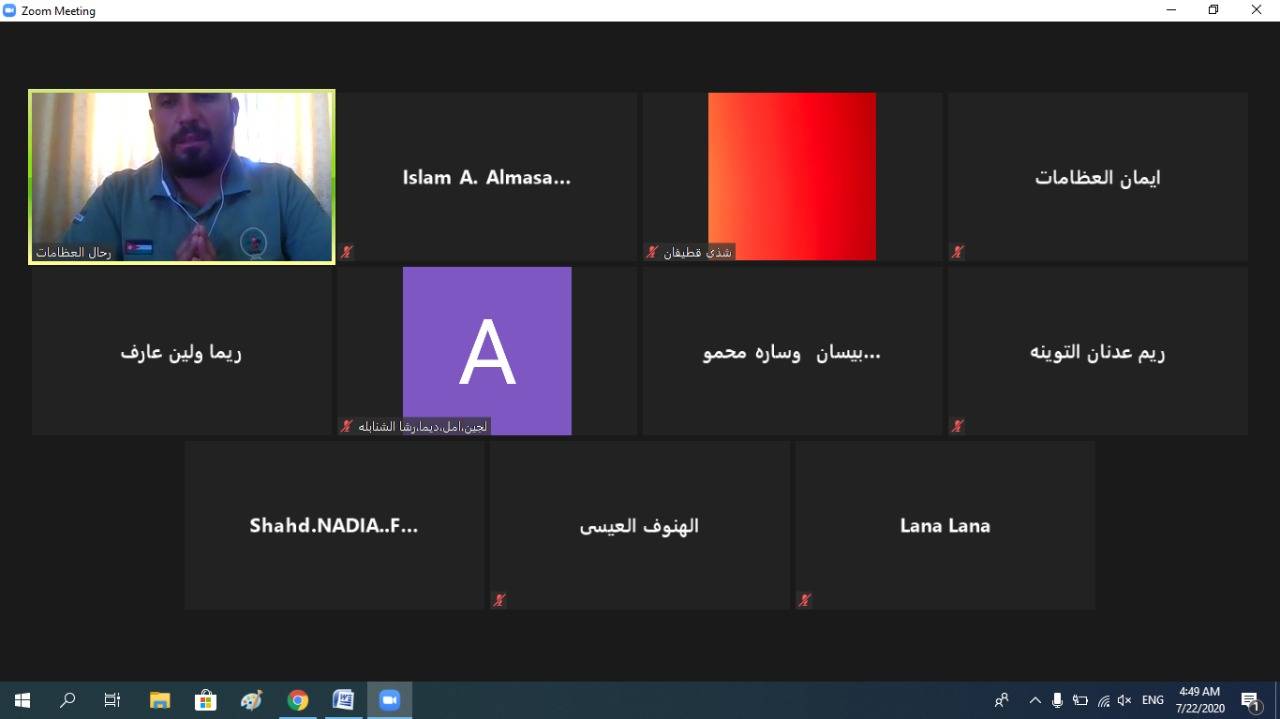Open Zoom from the Windows taskbar
This screenshot has height=719, width=1280.
coord(389,700)
